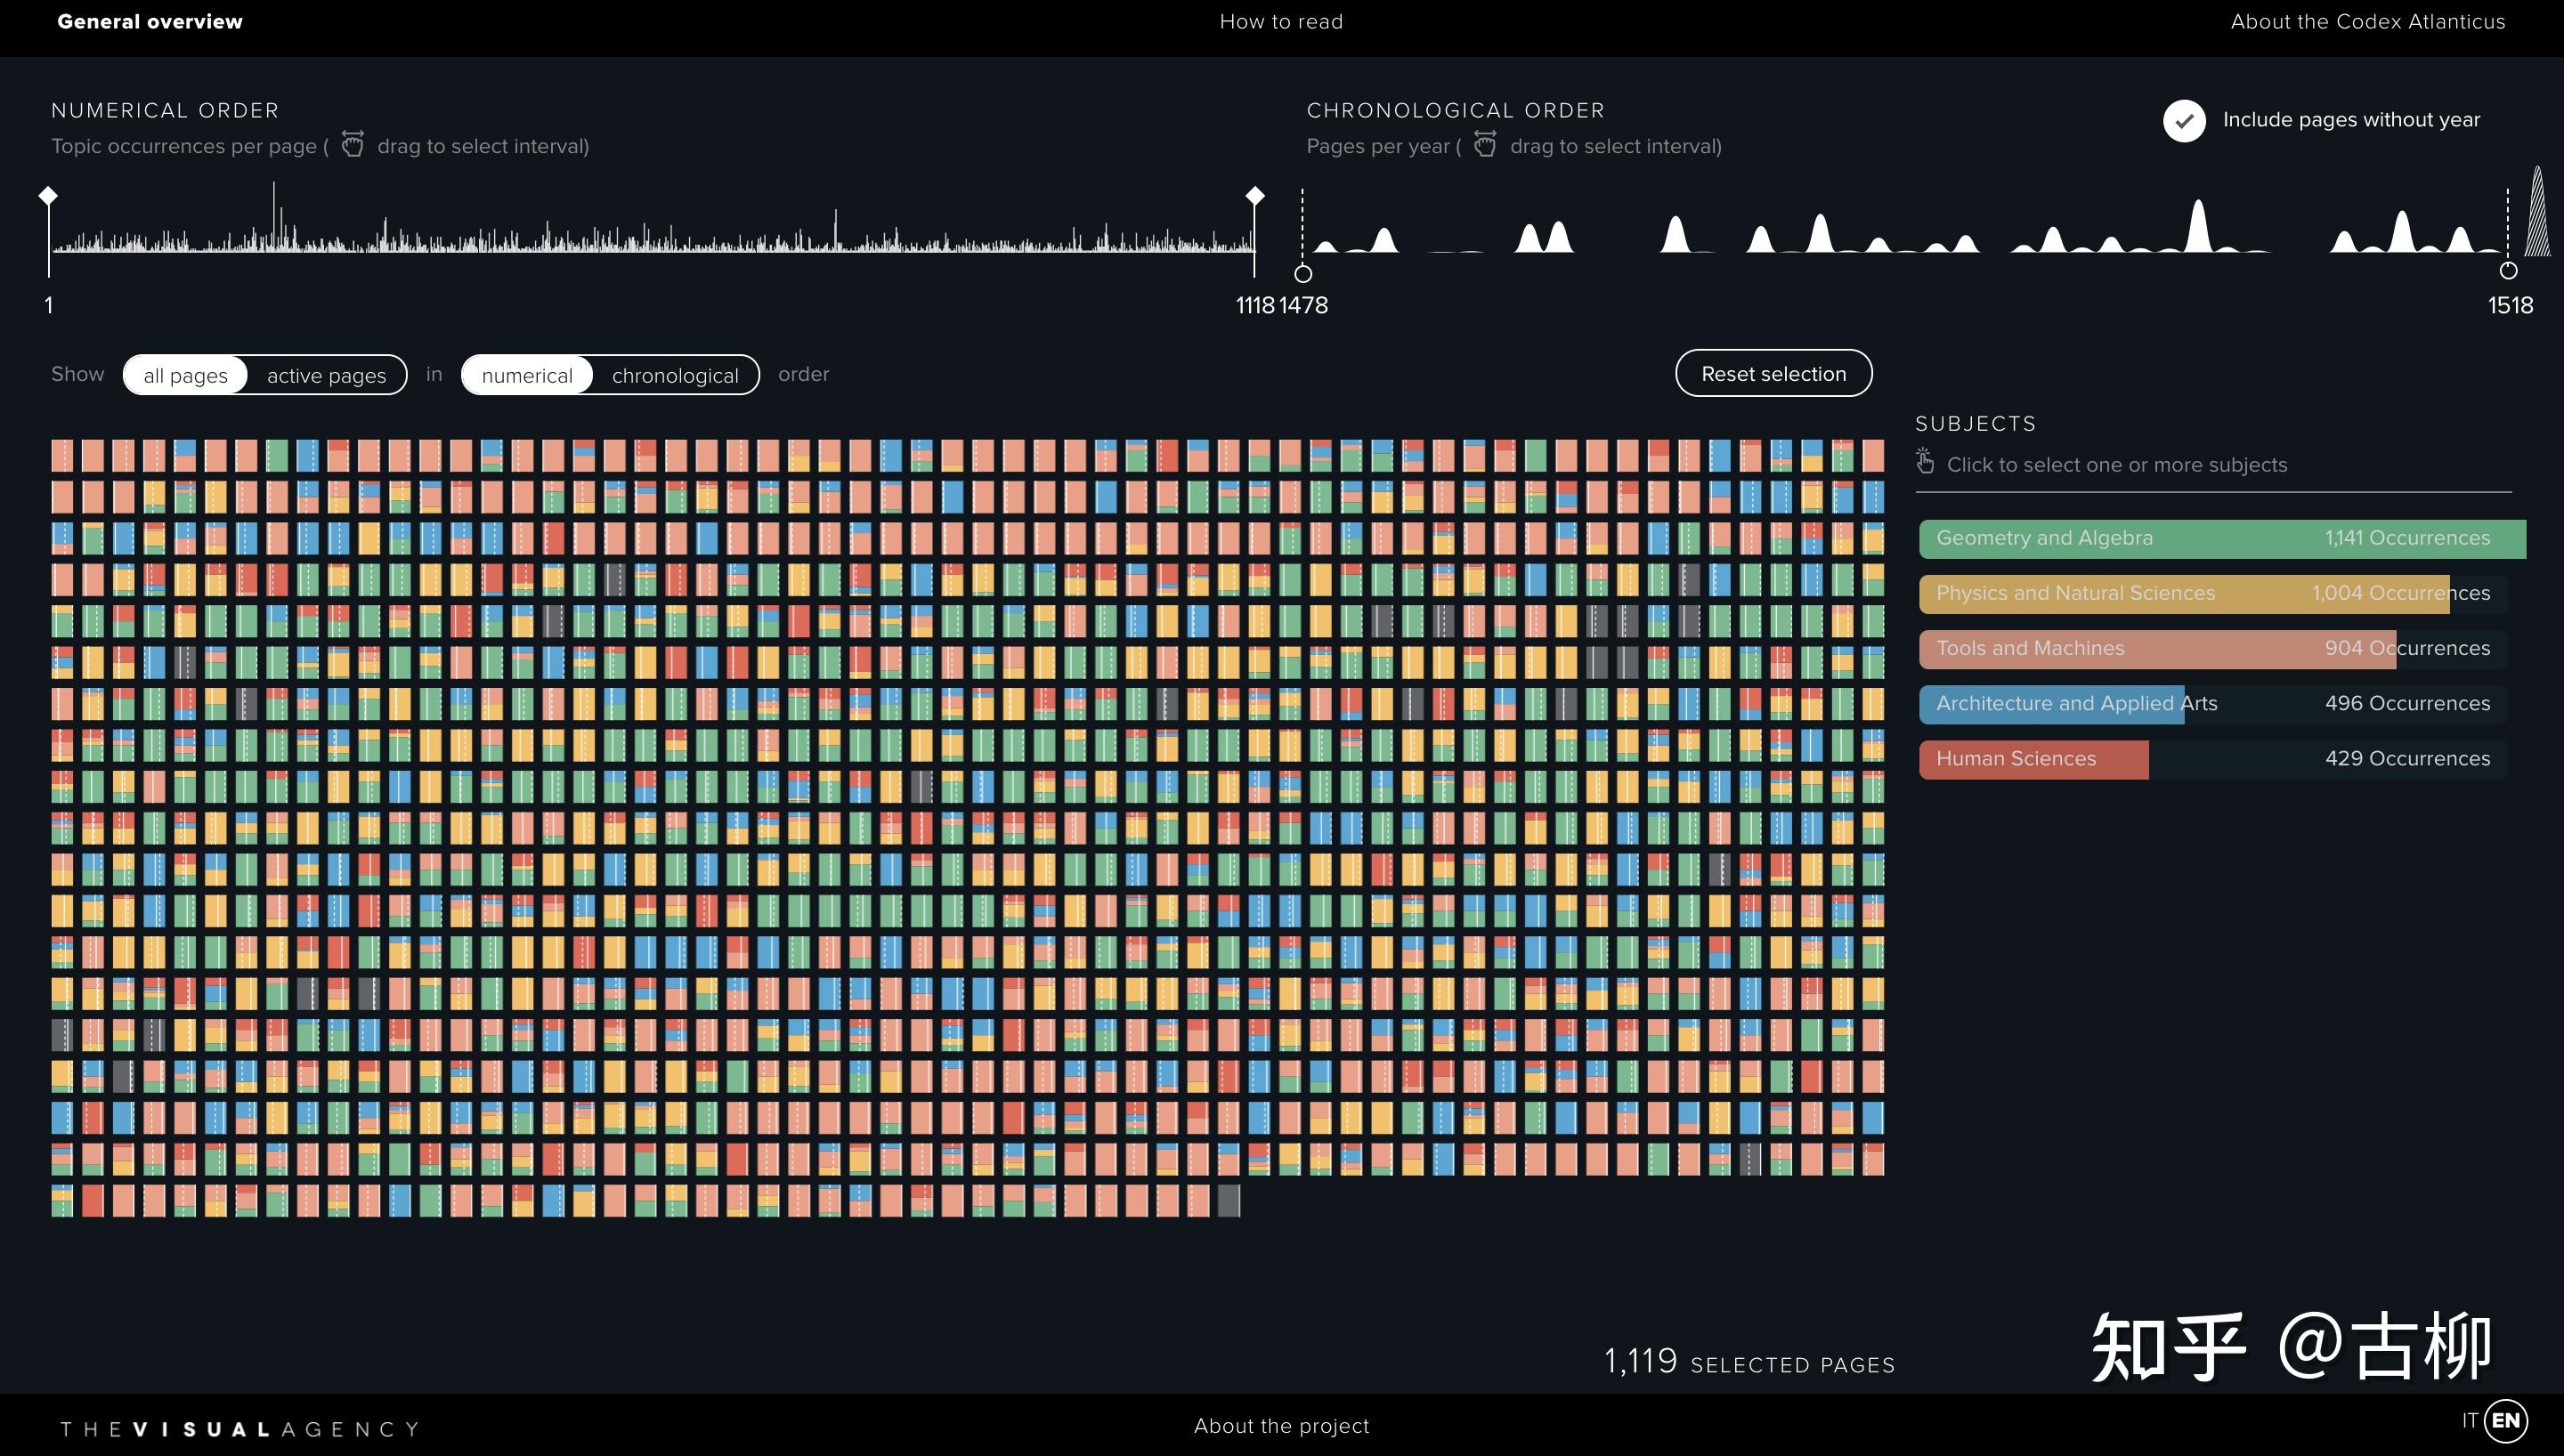Toggle the Include pages without year checkmark
Screen dimensions: 2564x1456
pos(2184,121)
